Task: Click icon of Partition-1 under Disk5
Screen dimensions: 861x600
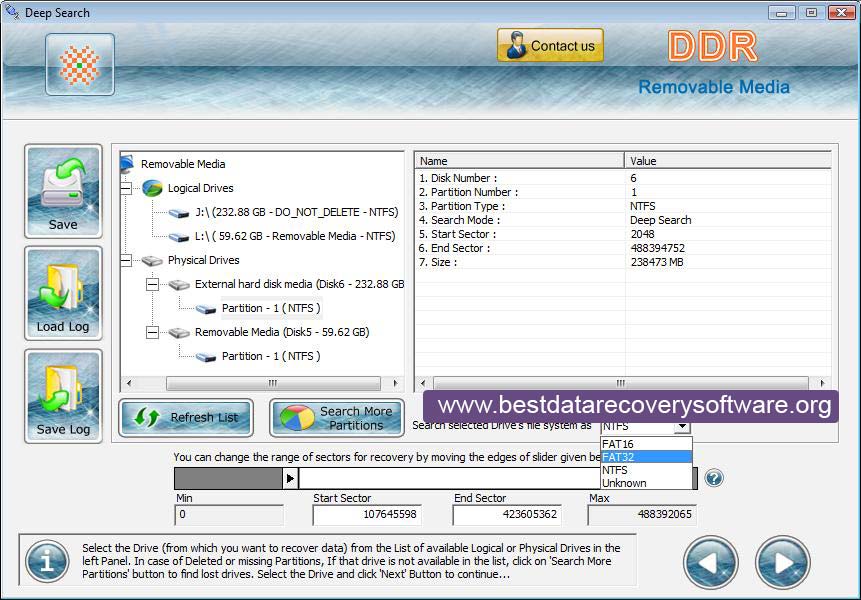Action: coord(206,357)
